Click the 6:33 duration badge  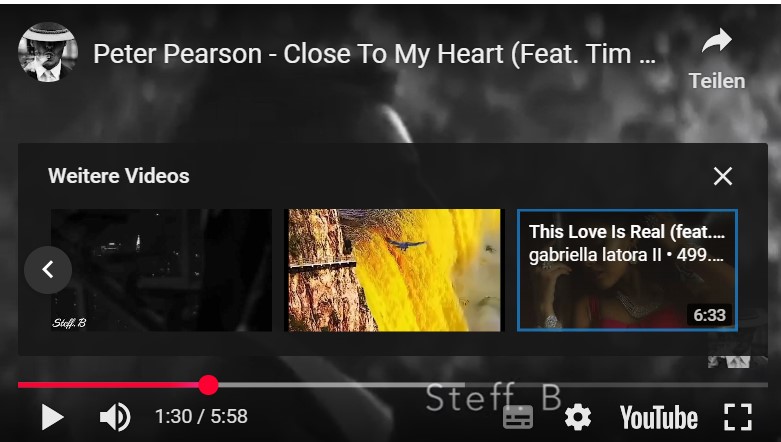click(709, 315)
